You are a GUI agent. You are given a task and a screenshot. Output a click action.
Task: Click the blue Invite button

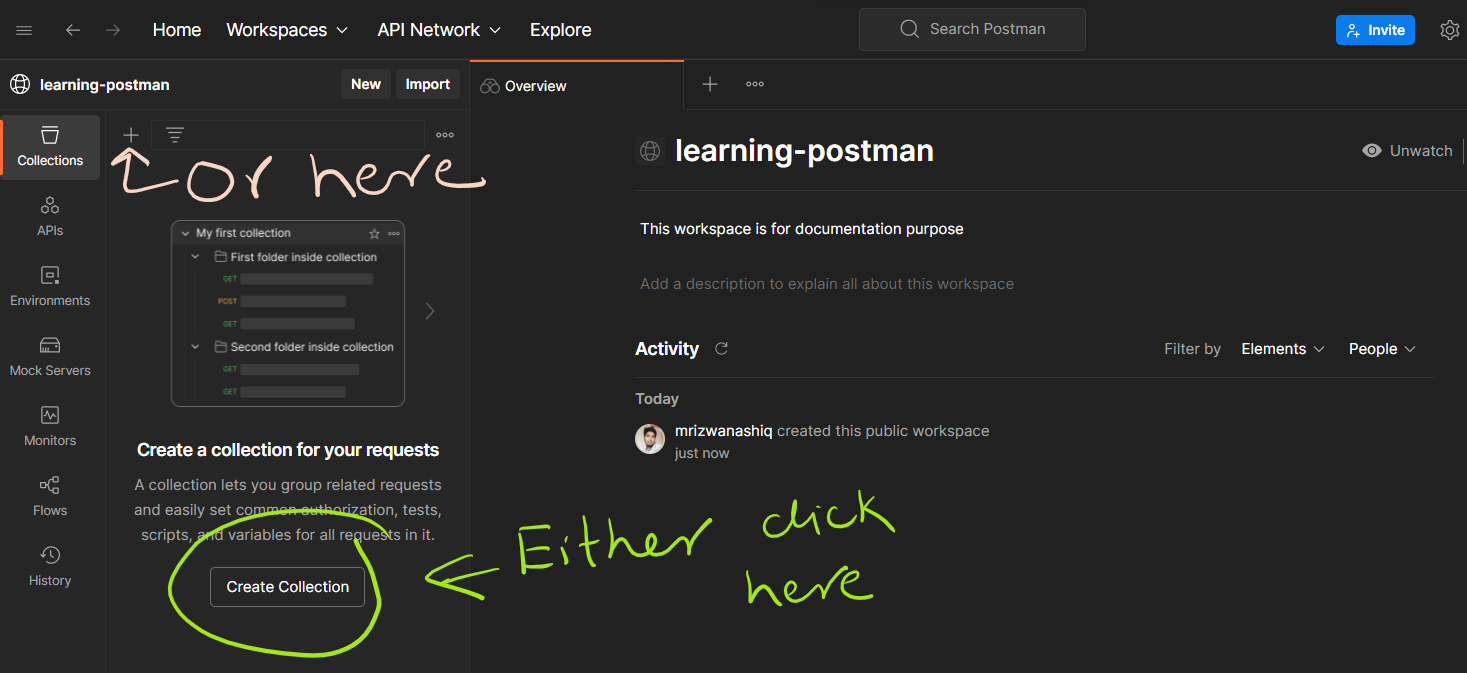click(1376, 30)
